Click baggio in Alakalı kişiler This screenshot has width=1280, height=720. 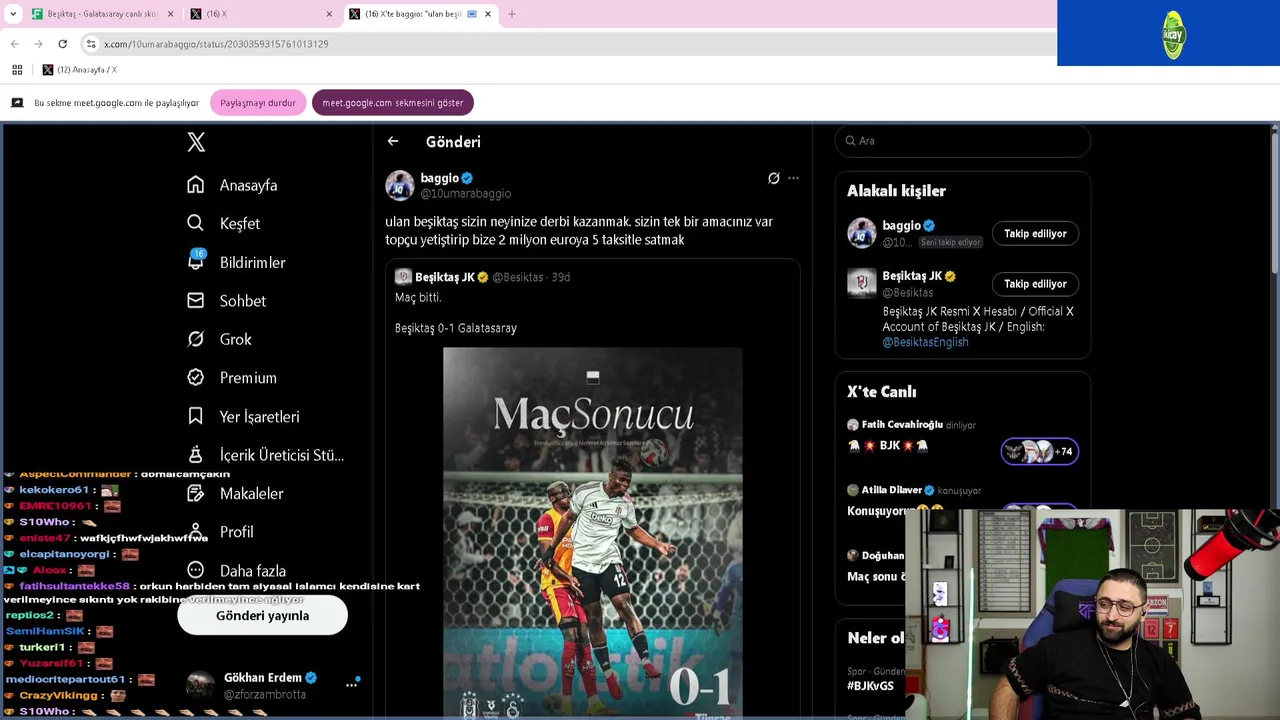901,226
